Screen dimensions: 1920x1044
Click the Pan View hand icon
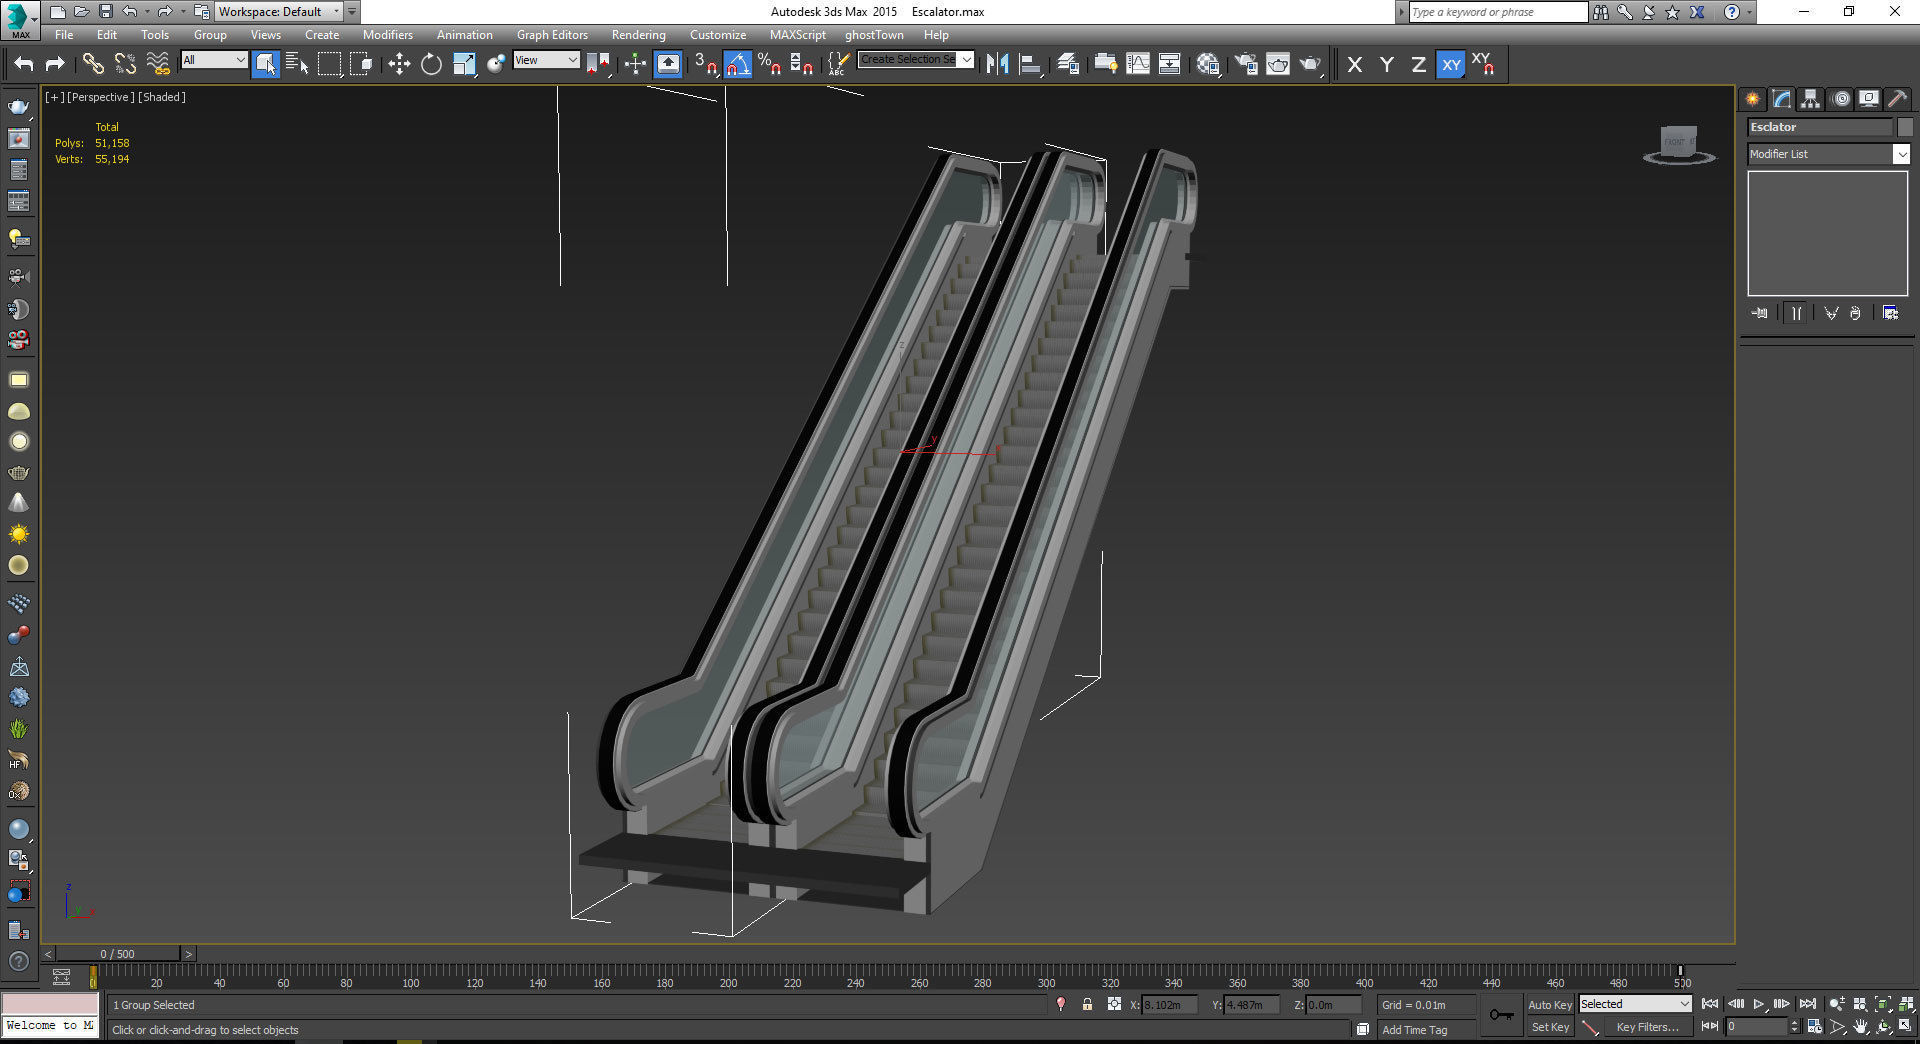coord(1860,1027)
